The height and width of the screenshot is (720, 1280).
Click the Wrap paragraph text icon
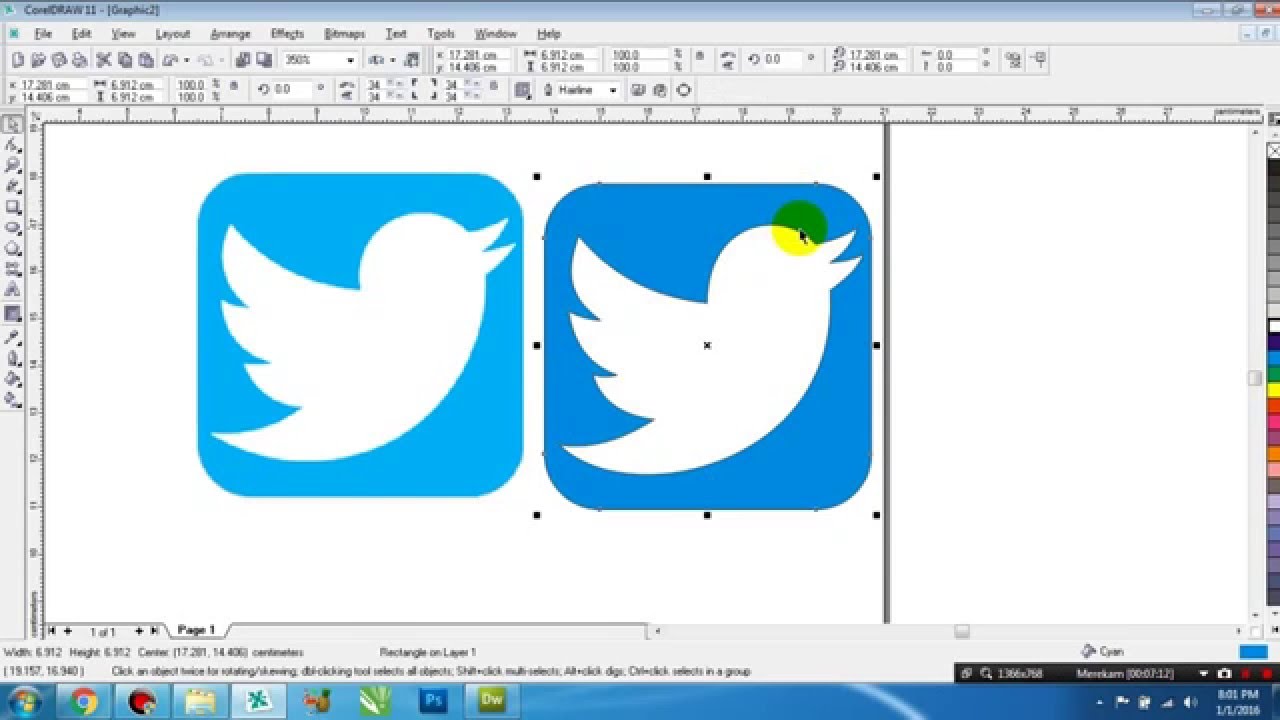point(521,90)
